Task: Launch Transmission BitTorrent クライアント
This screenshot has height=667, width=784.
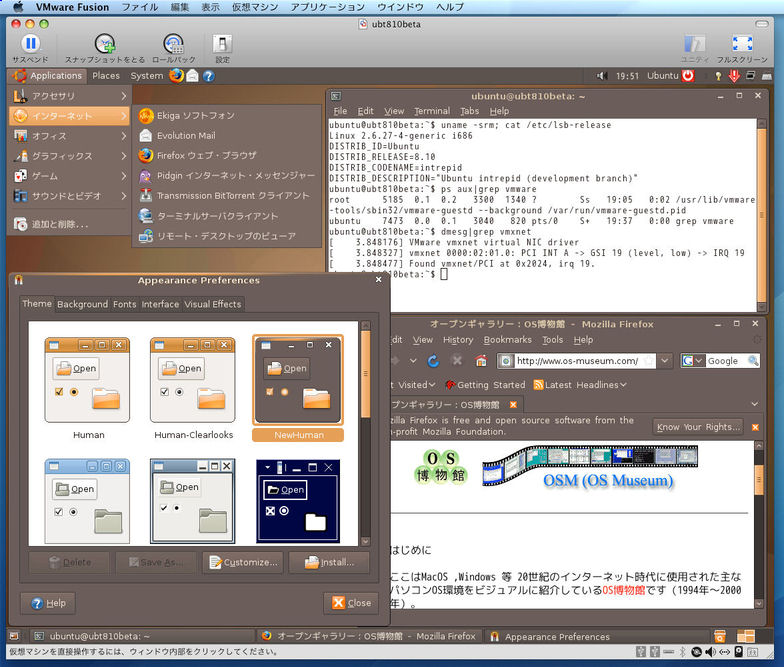Action: pyautogui.click(x=224, y=196)
